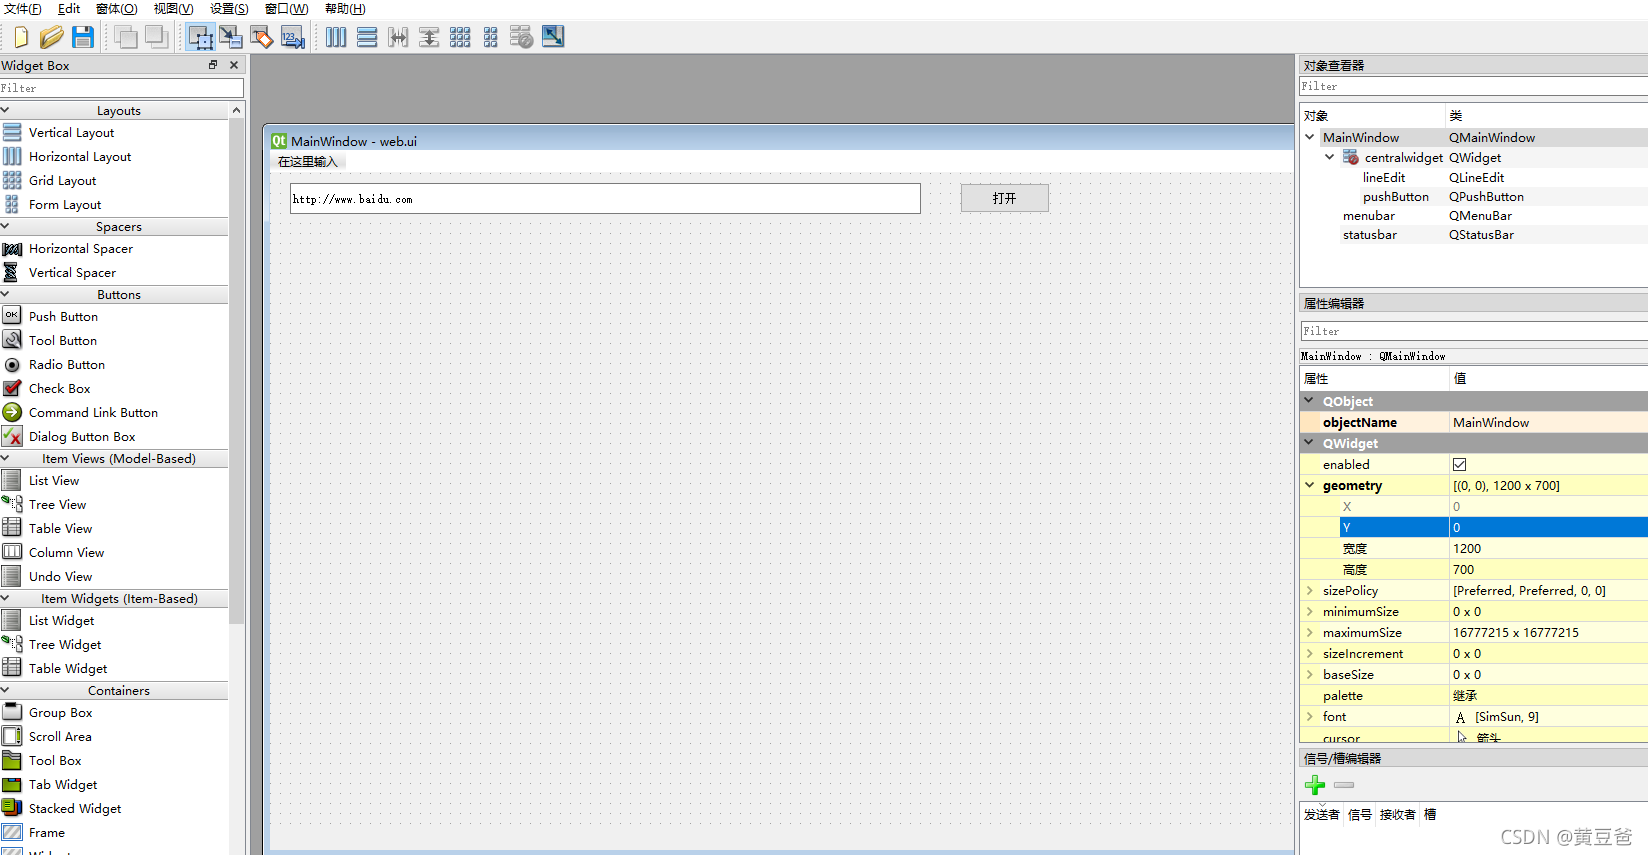Screen dimensions: 1648x855
Task: Select menubar in object inspector
Action: (x=1368, y=215)
